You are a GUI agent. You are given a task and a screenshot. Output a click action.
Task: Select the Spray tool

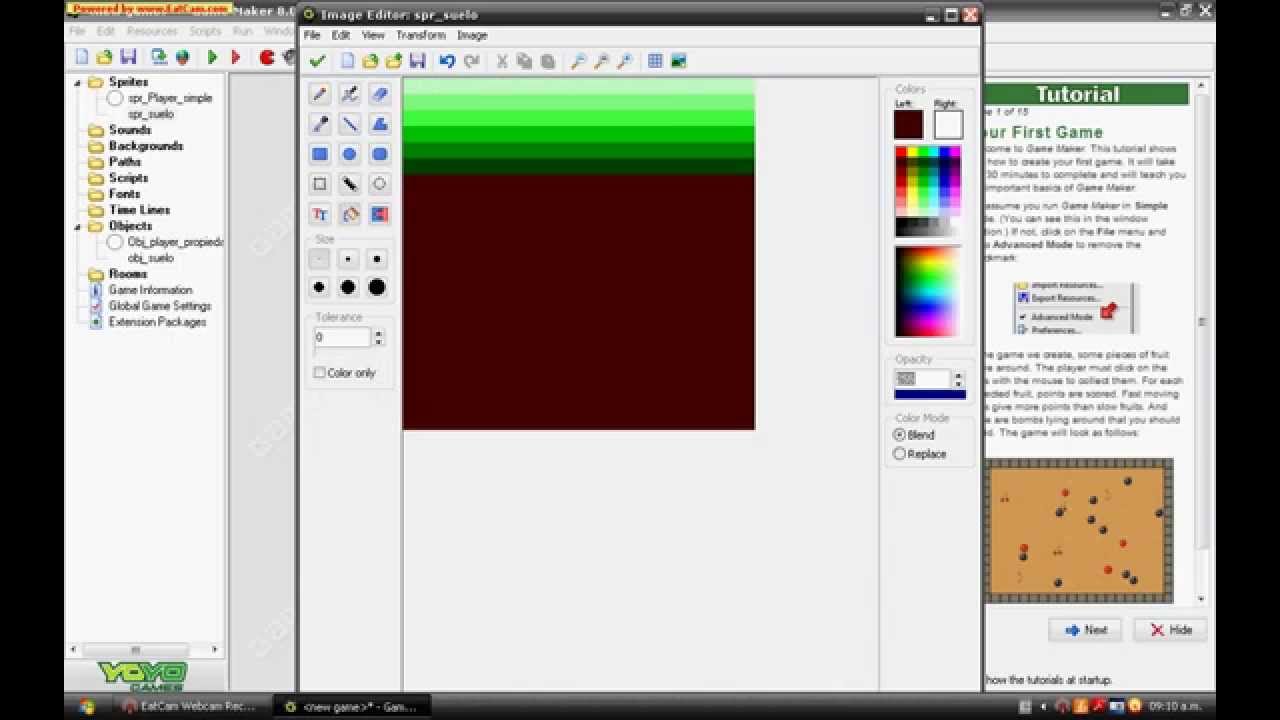tap(350, 94)
